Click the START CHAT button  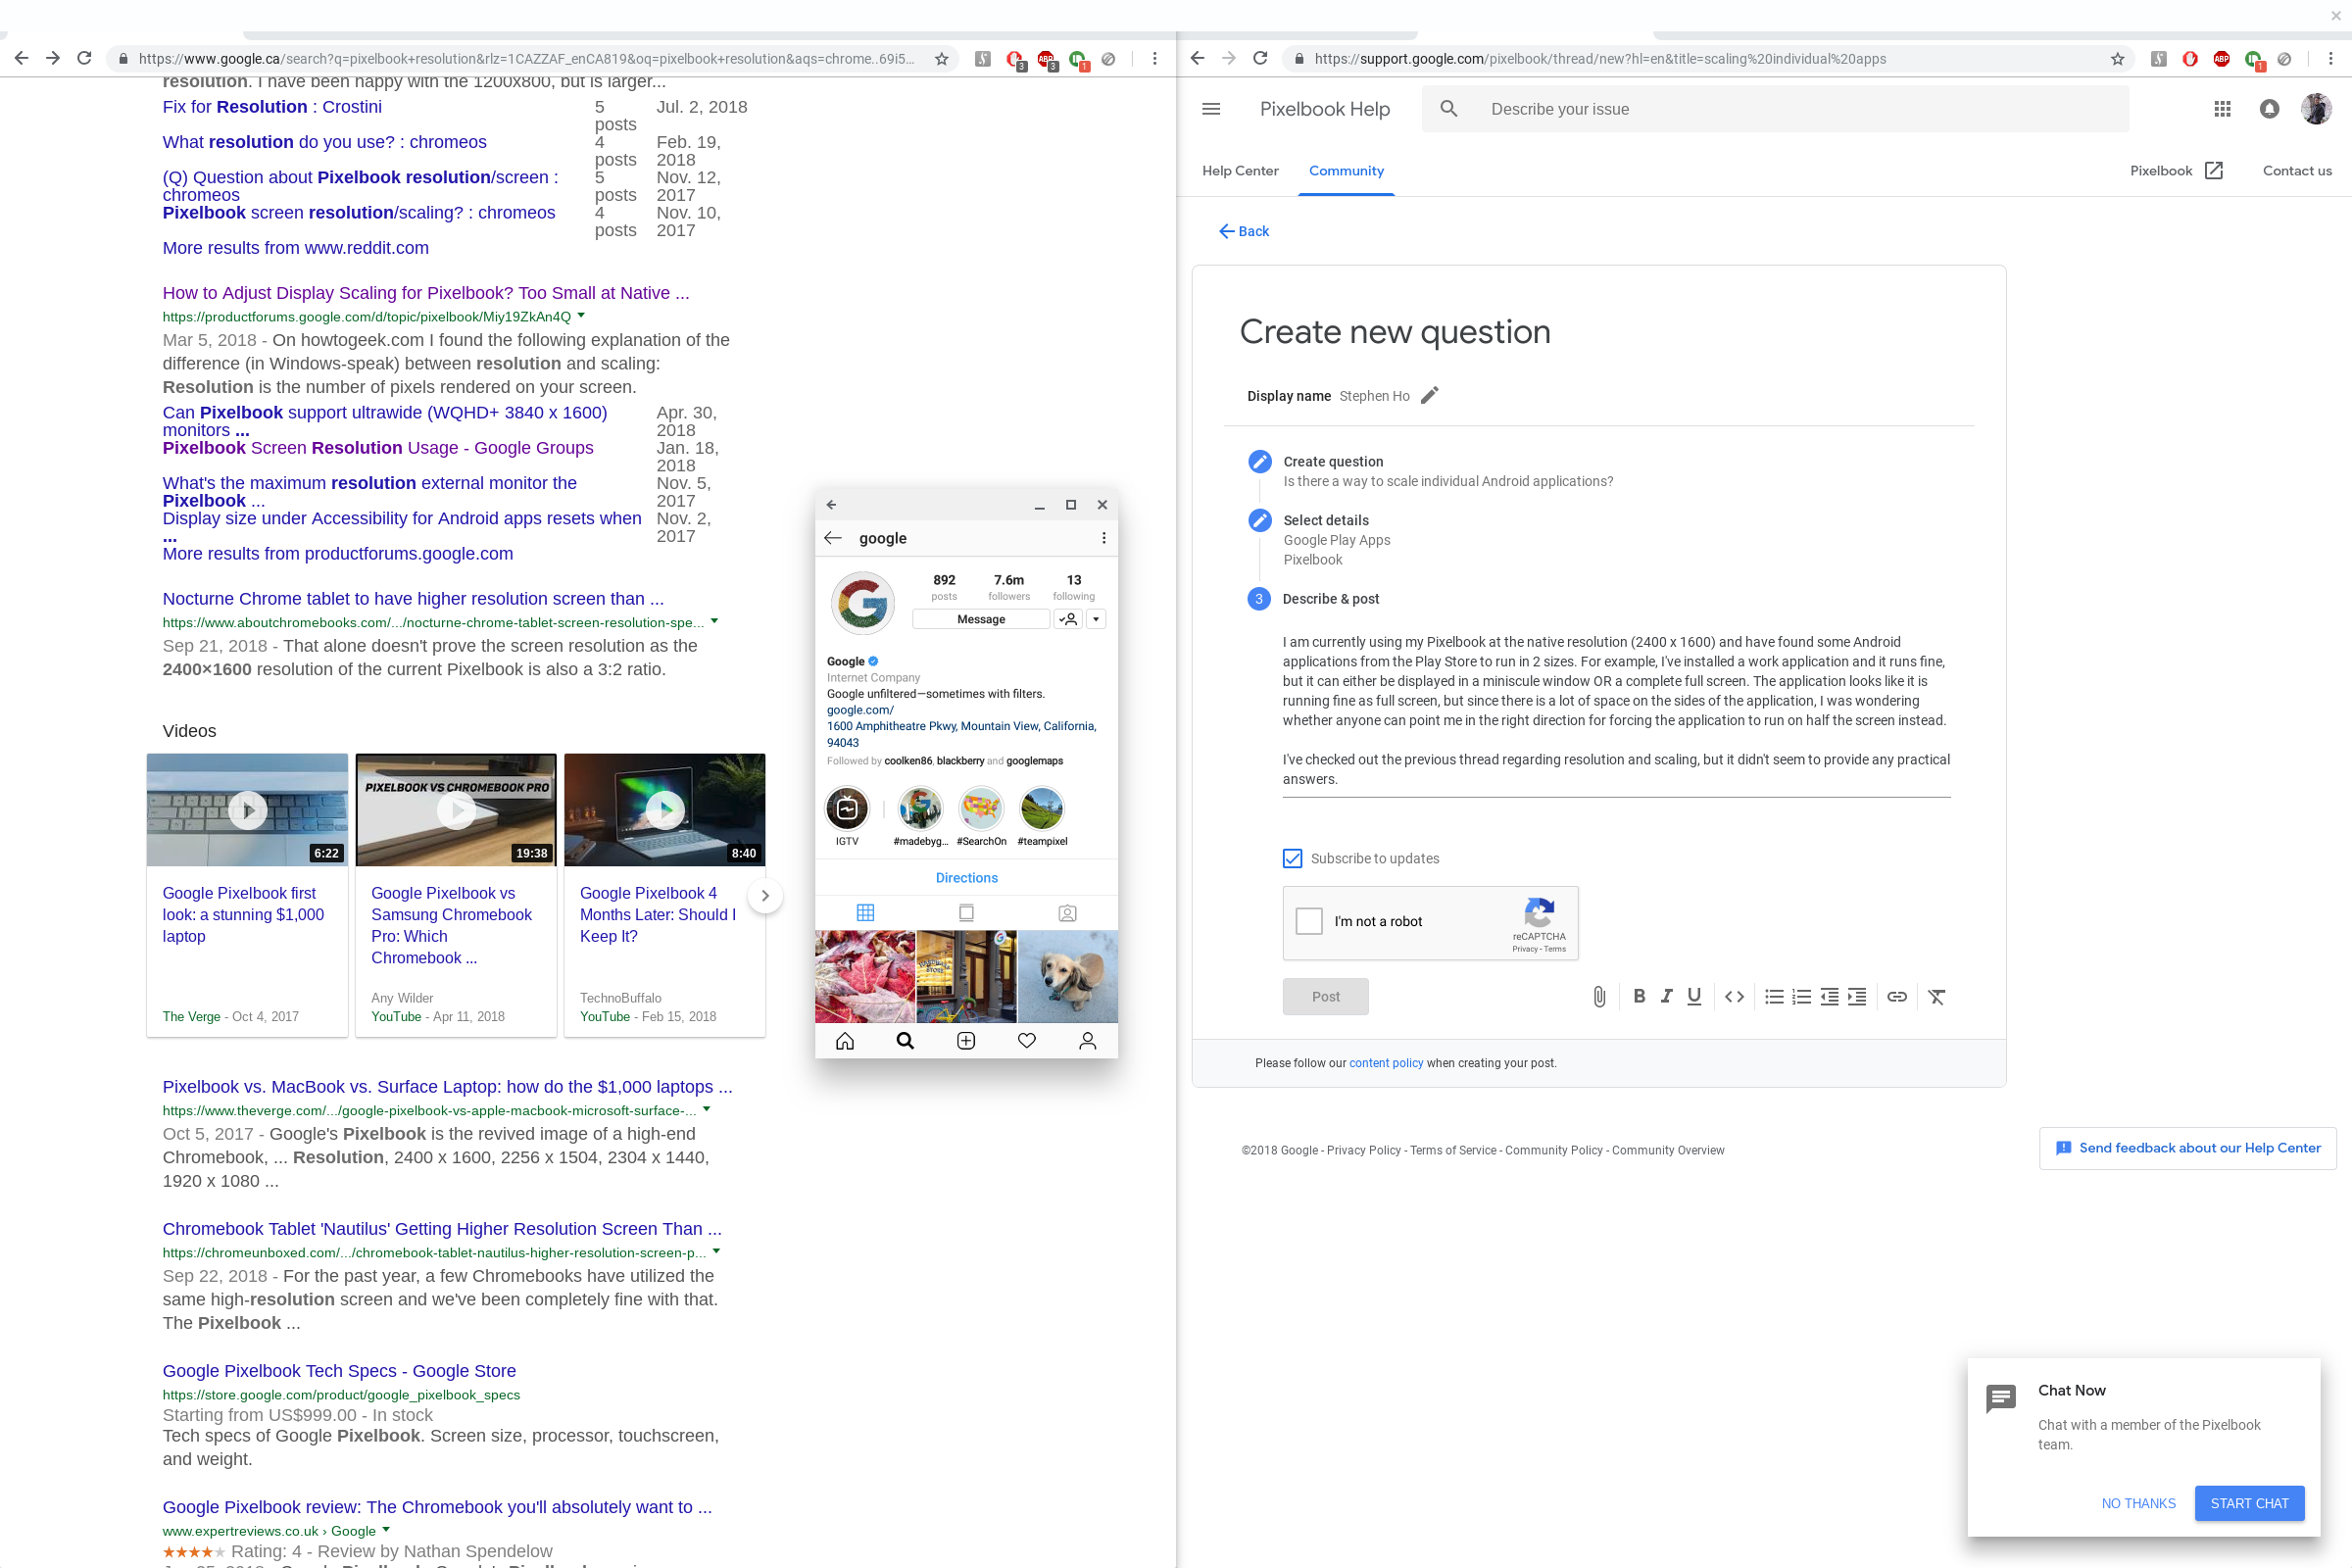point(2249,1503)
